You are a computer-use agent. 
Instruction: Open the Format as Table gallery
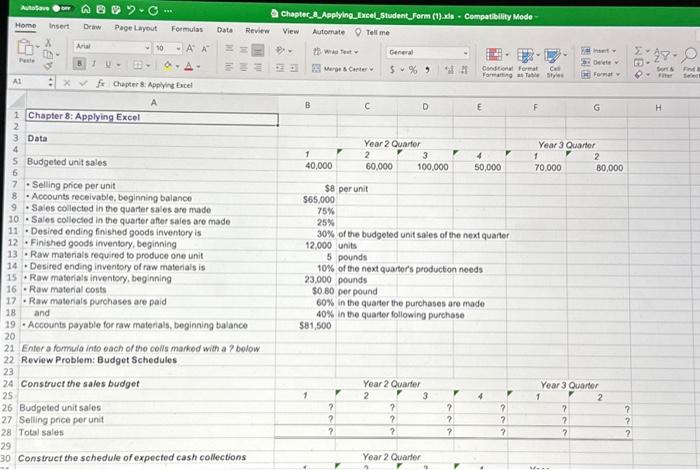[528, 63]
